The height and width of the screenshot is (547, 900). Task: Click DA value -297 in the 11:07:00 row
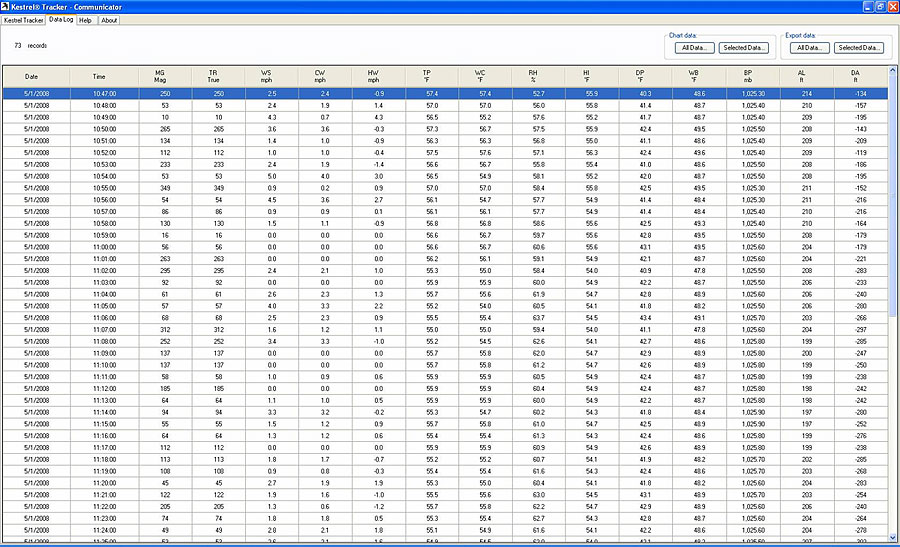tap(860, 330)
